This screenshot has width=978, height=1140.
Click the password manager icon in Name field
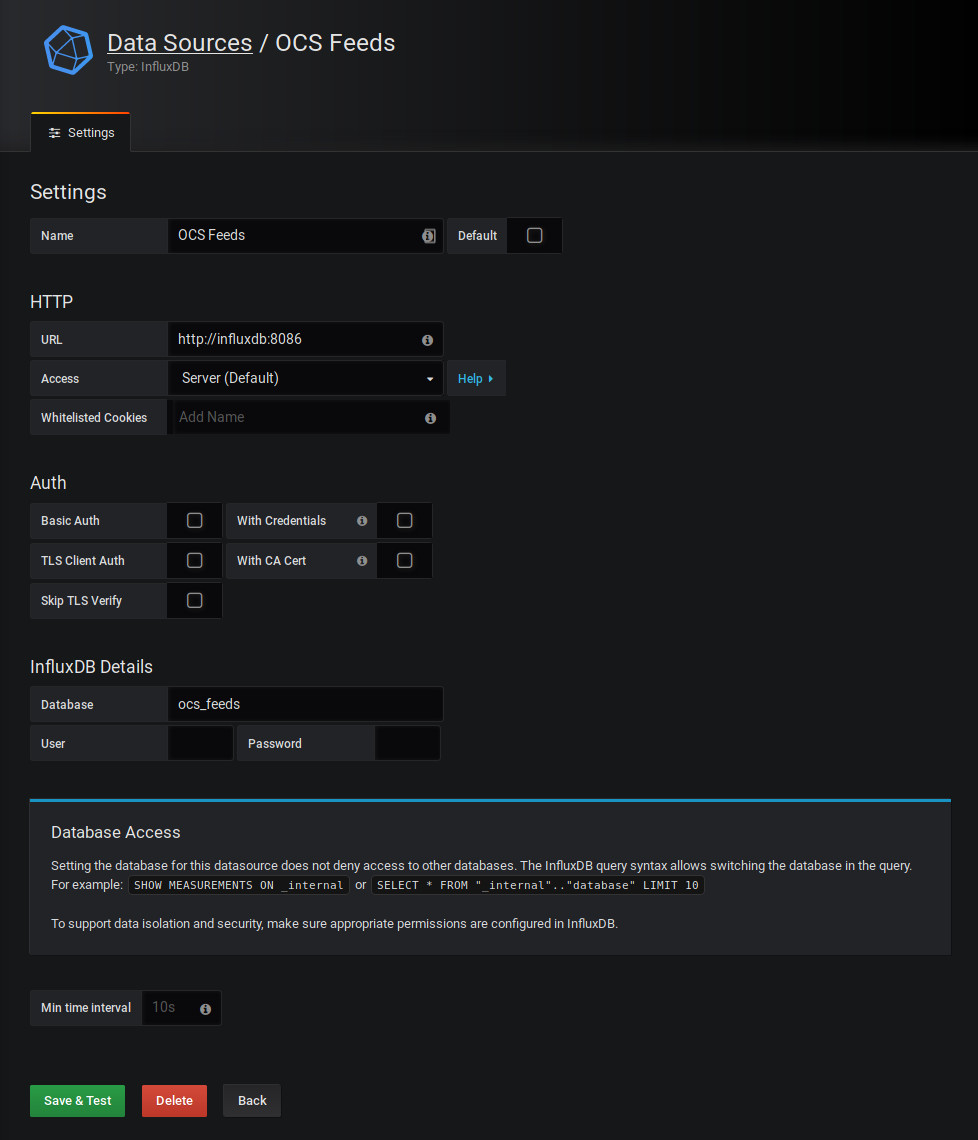[x=429, y=236]
